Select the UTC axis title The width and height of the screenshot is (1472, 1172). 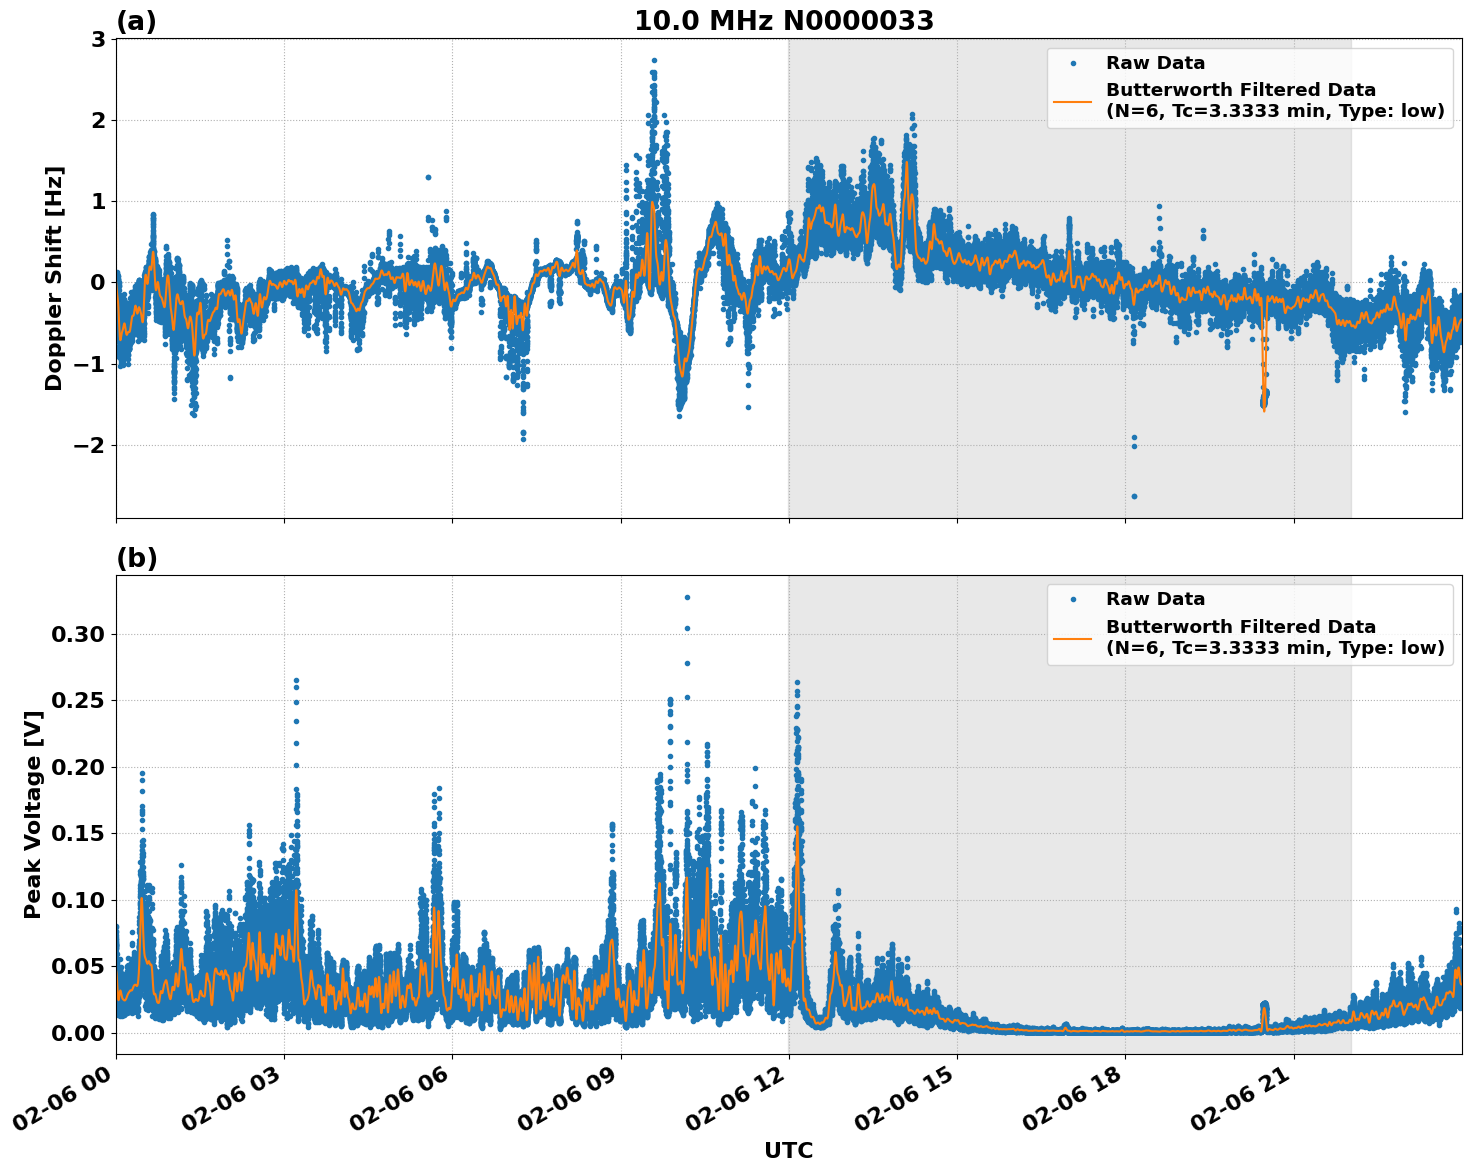point(788,1150)
